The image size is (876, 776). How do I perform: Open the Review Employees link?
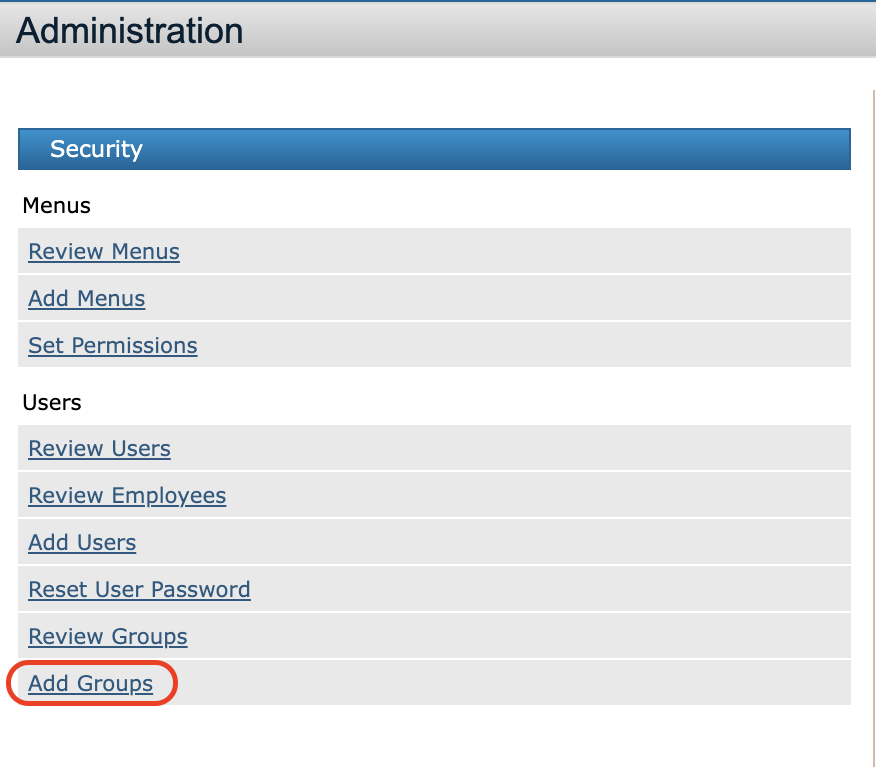click(x=127, y=495)
